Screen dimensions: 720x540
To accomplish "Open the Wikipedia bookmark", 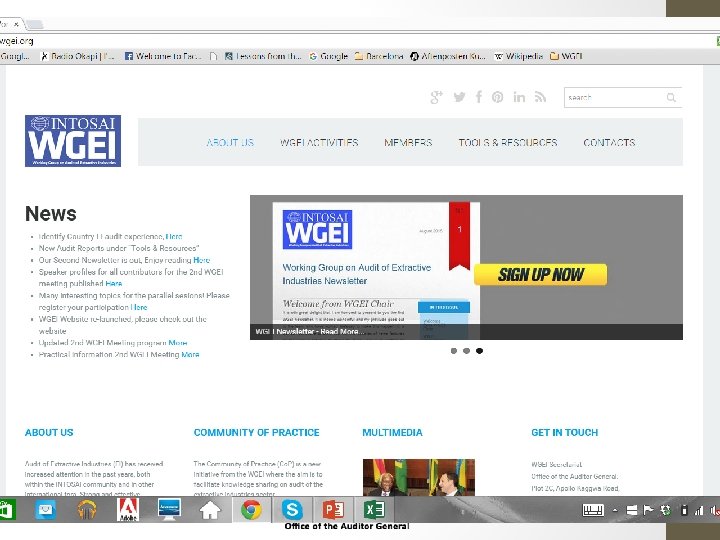I will pyautogui.click(x=518, y=56).
